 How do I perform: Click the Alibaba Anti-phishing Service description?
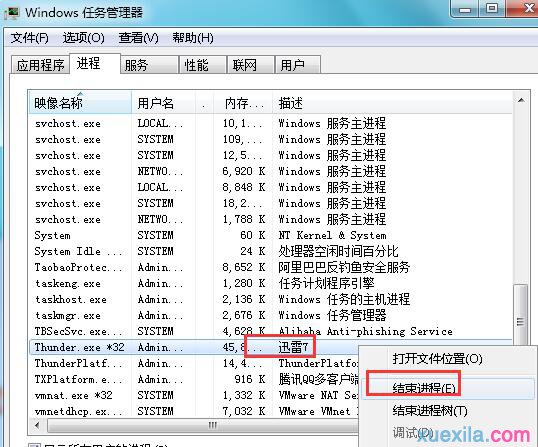365,331
